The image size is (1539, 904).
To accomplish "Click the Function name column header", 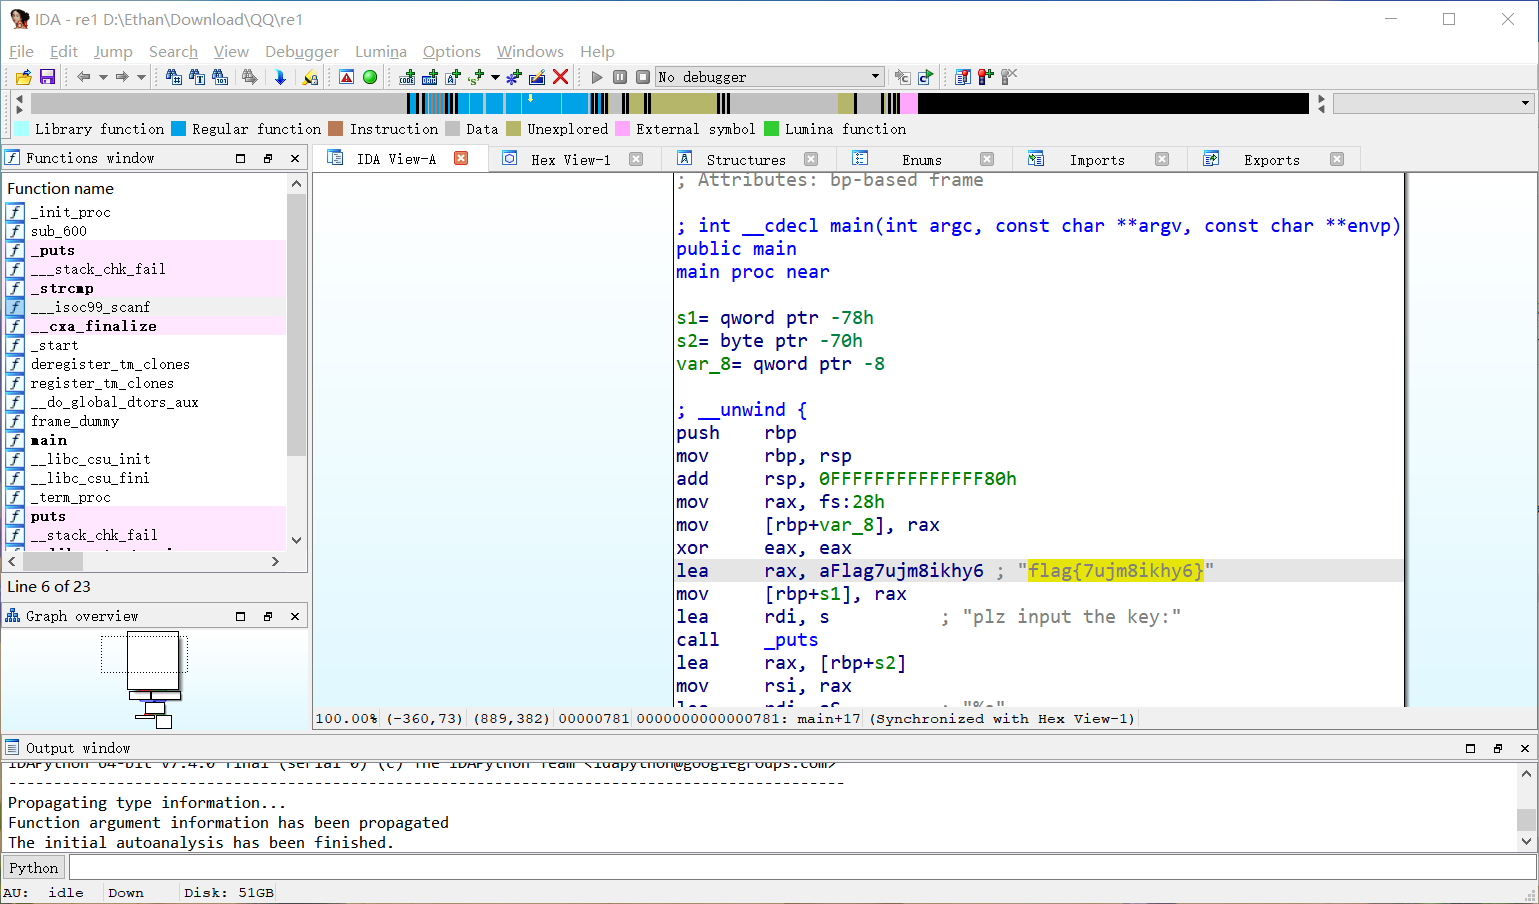I will [x=146, y=188].
